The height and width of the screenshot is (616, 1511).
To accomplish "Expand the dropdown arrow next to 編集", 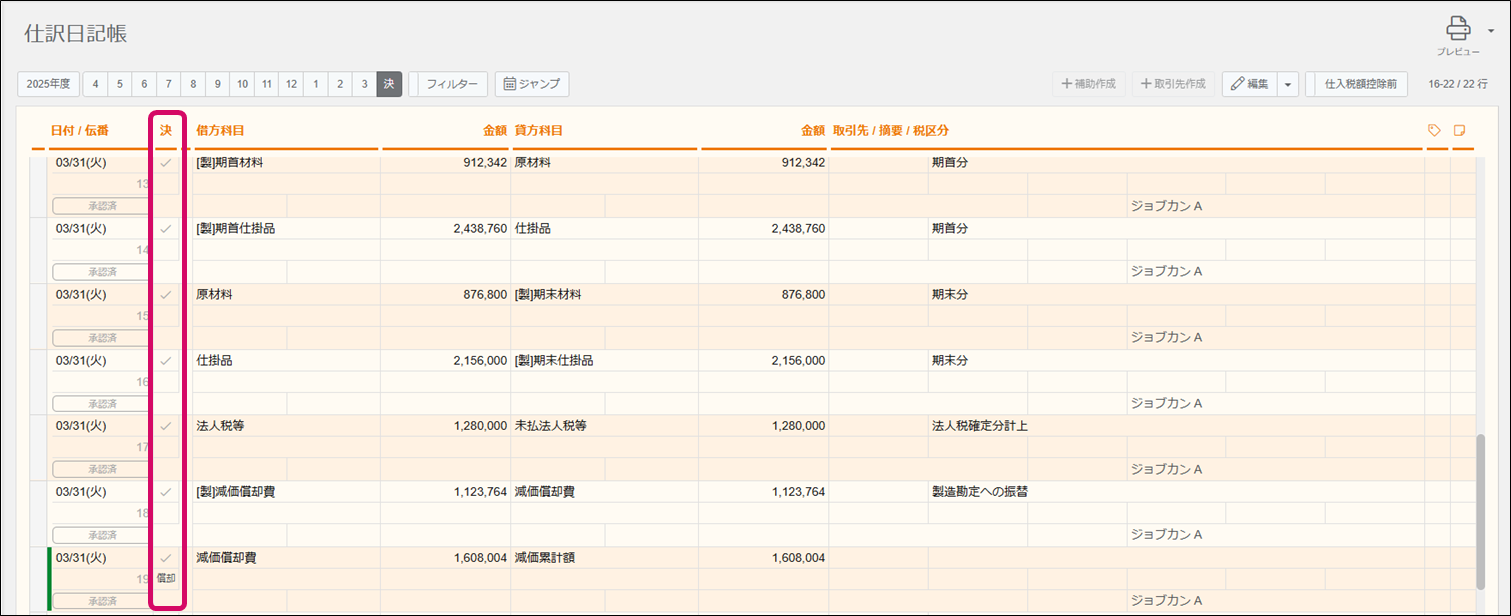I will [1287, 85].
